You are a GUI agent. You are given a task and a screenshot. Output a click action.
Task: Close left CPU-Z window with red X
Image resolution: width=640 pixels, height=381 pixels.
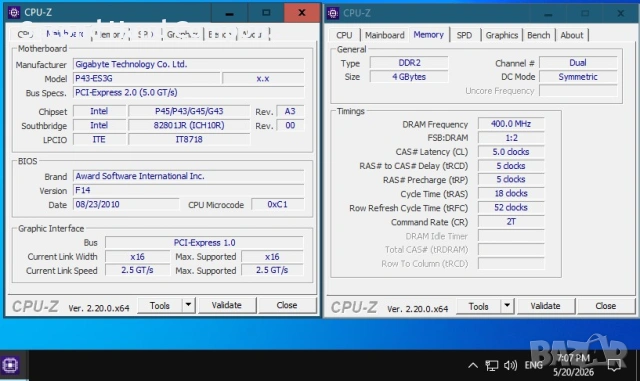302,13
